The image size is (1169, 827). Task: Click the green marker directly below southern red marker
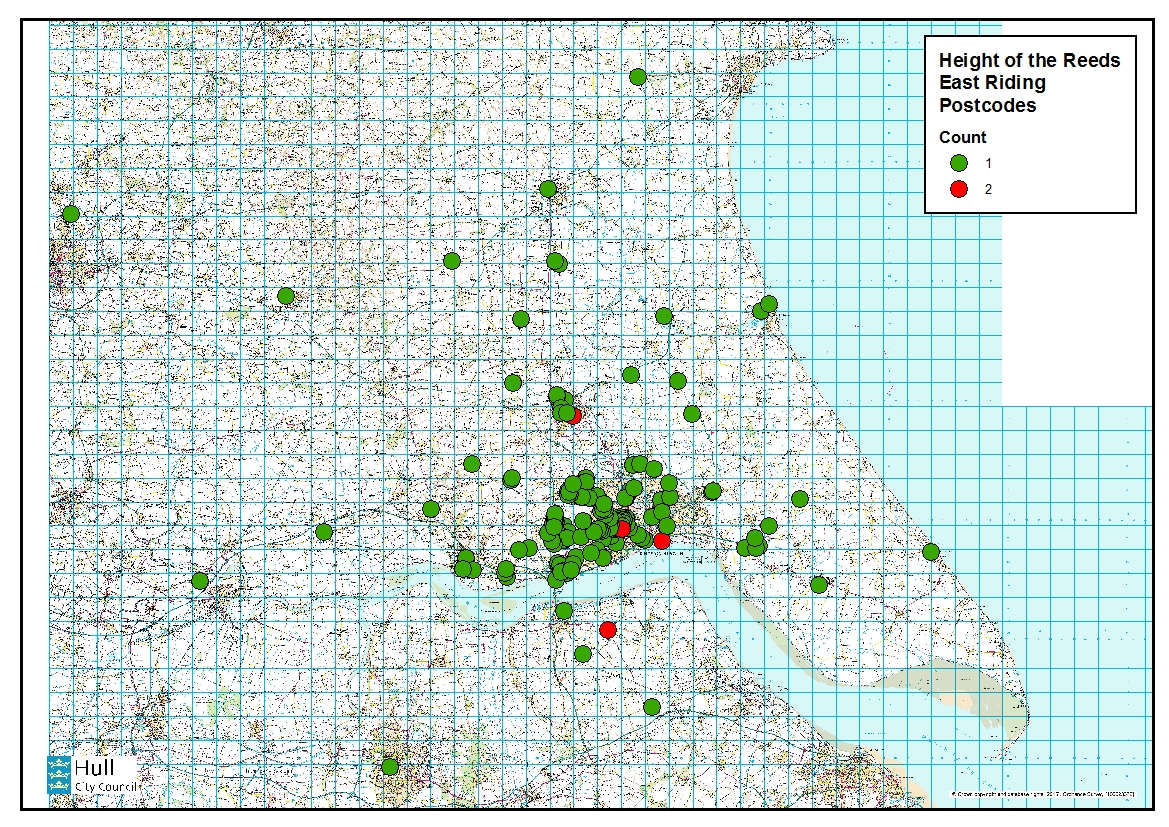point(583,654)
